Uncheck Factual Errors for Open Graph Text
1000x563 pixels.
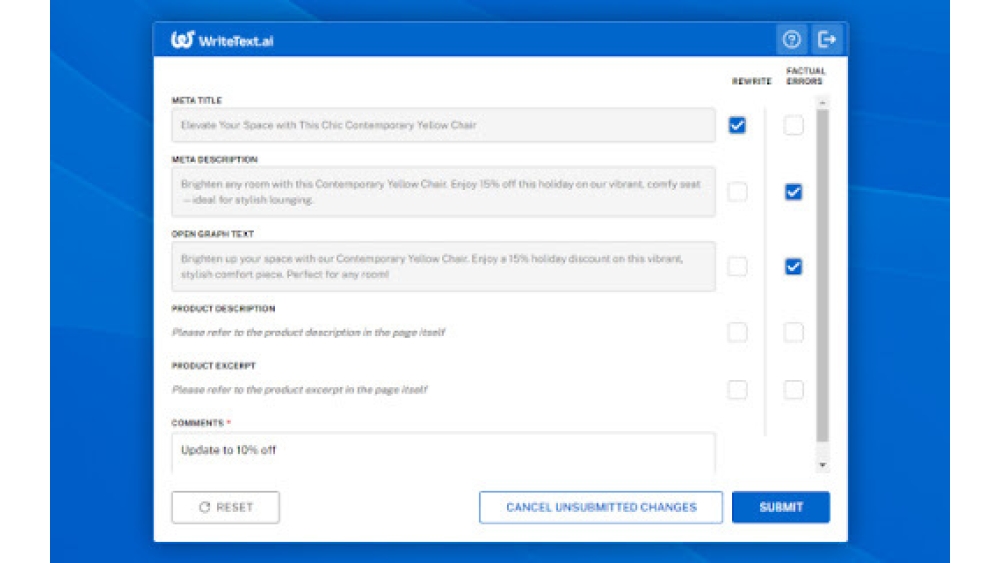click(x=793, y=267)
